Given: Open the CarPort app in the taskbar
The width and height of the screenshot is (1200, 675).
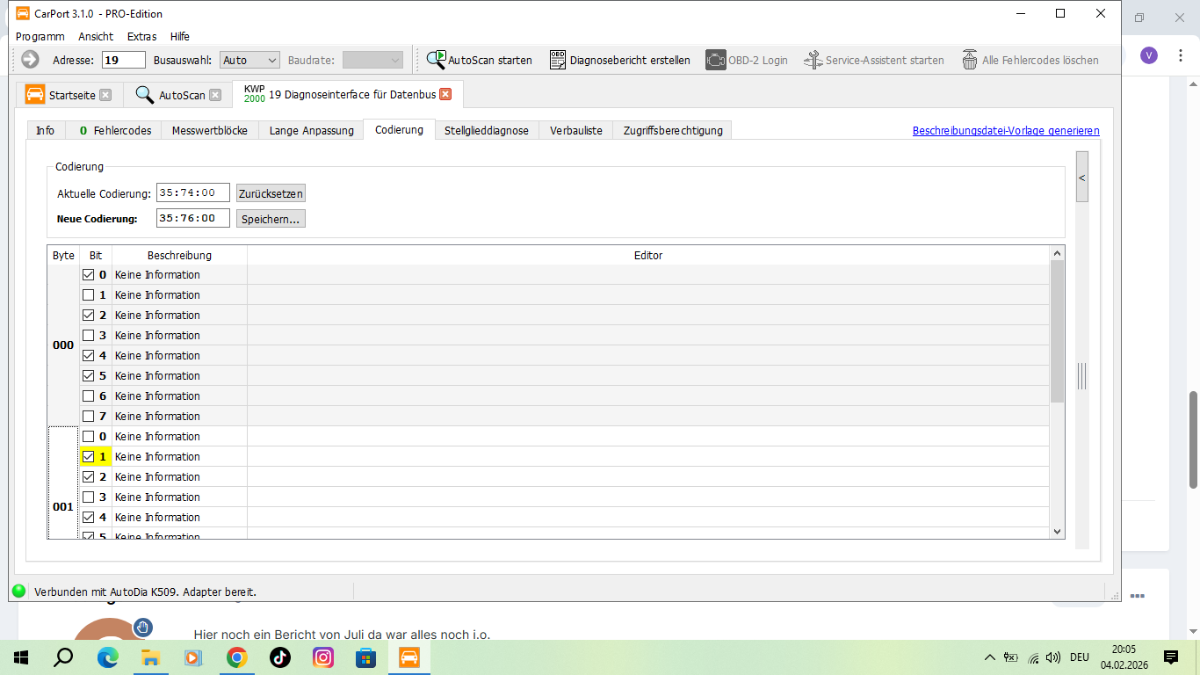Looking at the screenshot, I should [409, 657].
